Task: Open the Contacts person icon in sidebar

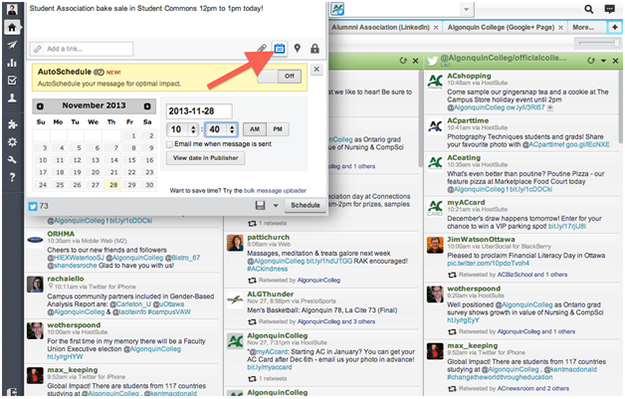Action: (x=12, y=98)
